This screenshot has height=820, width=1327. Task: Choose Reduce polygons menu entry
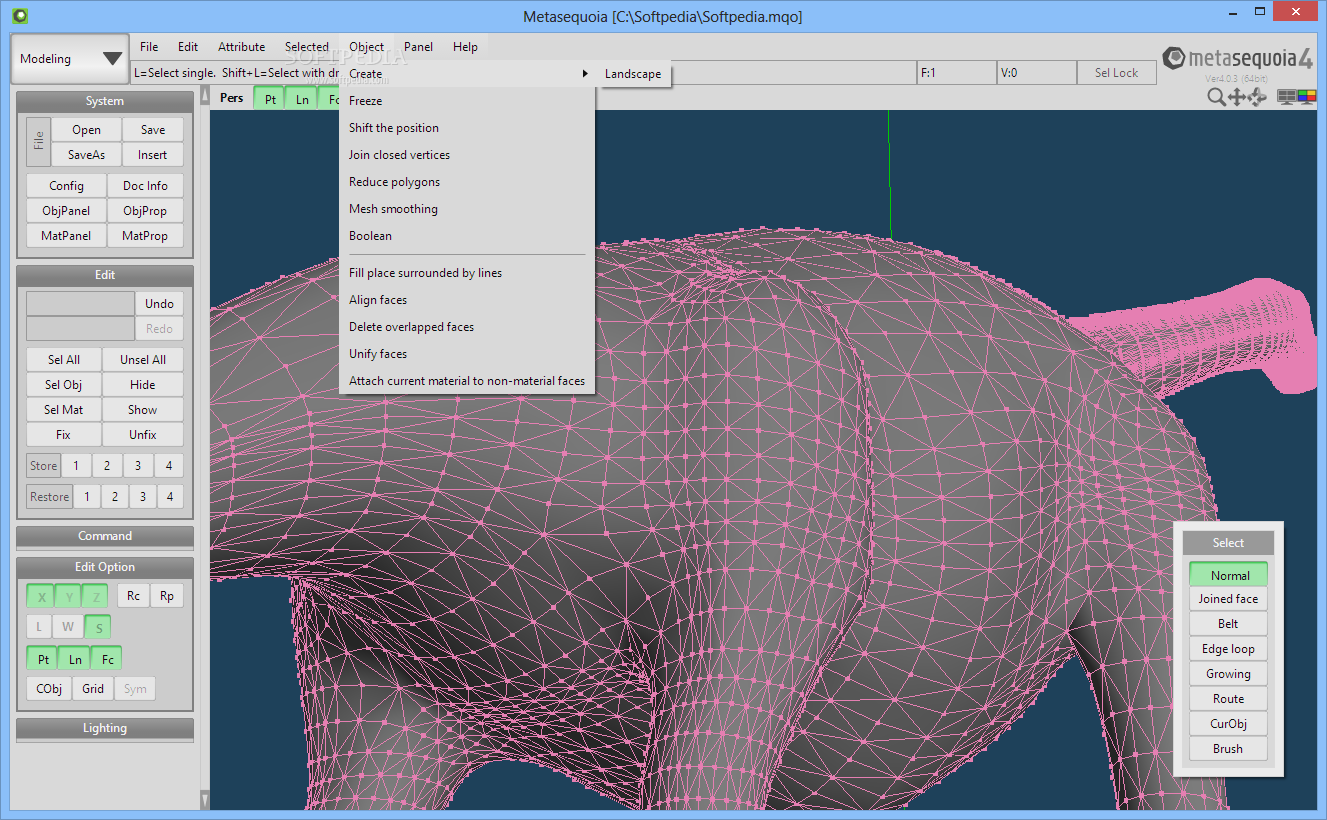click(467, 182)
